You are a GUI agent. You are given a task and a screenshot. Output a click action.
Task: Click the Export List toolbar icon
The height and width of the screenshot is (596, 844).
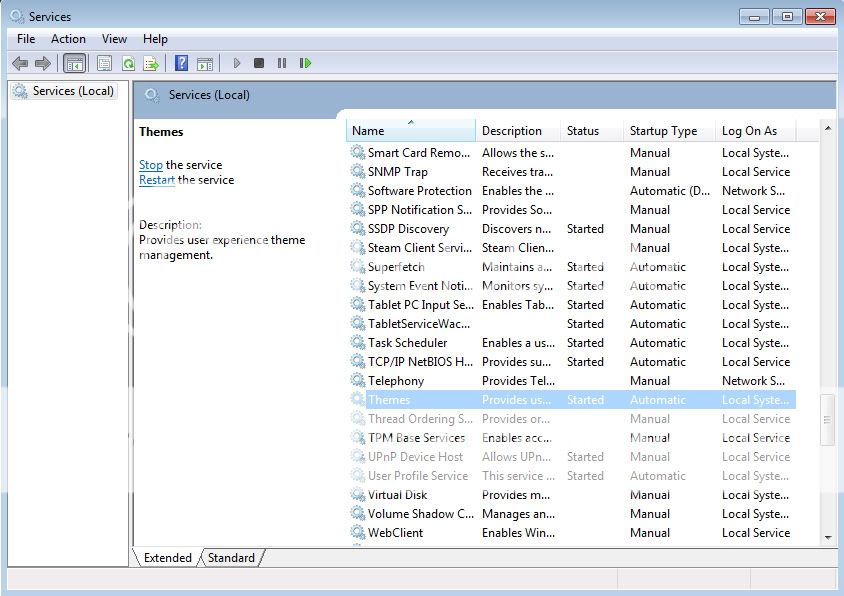point(151,63)
